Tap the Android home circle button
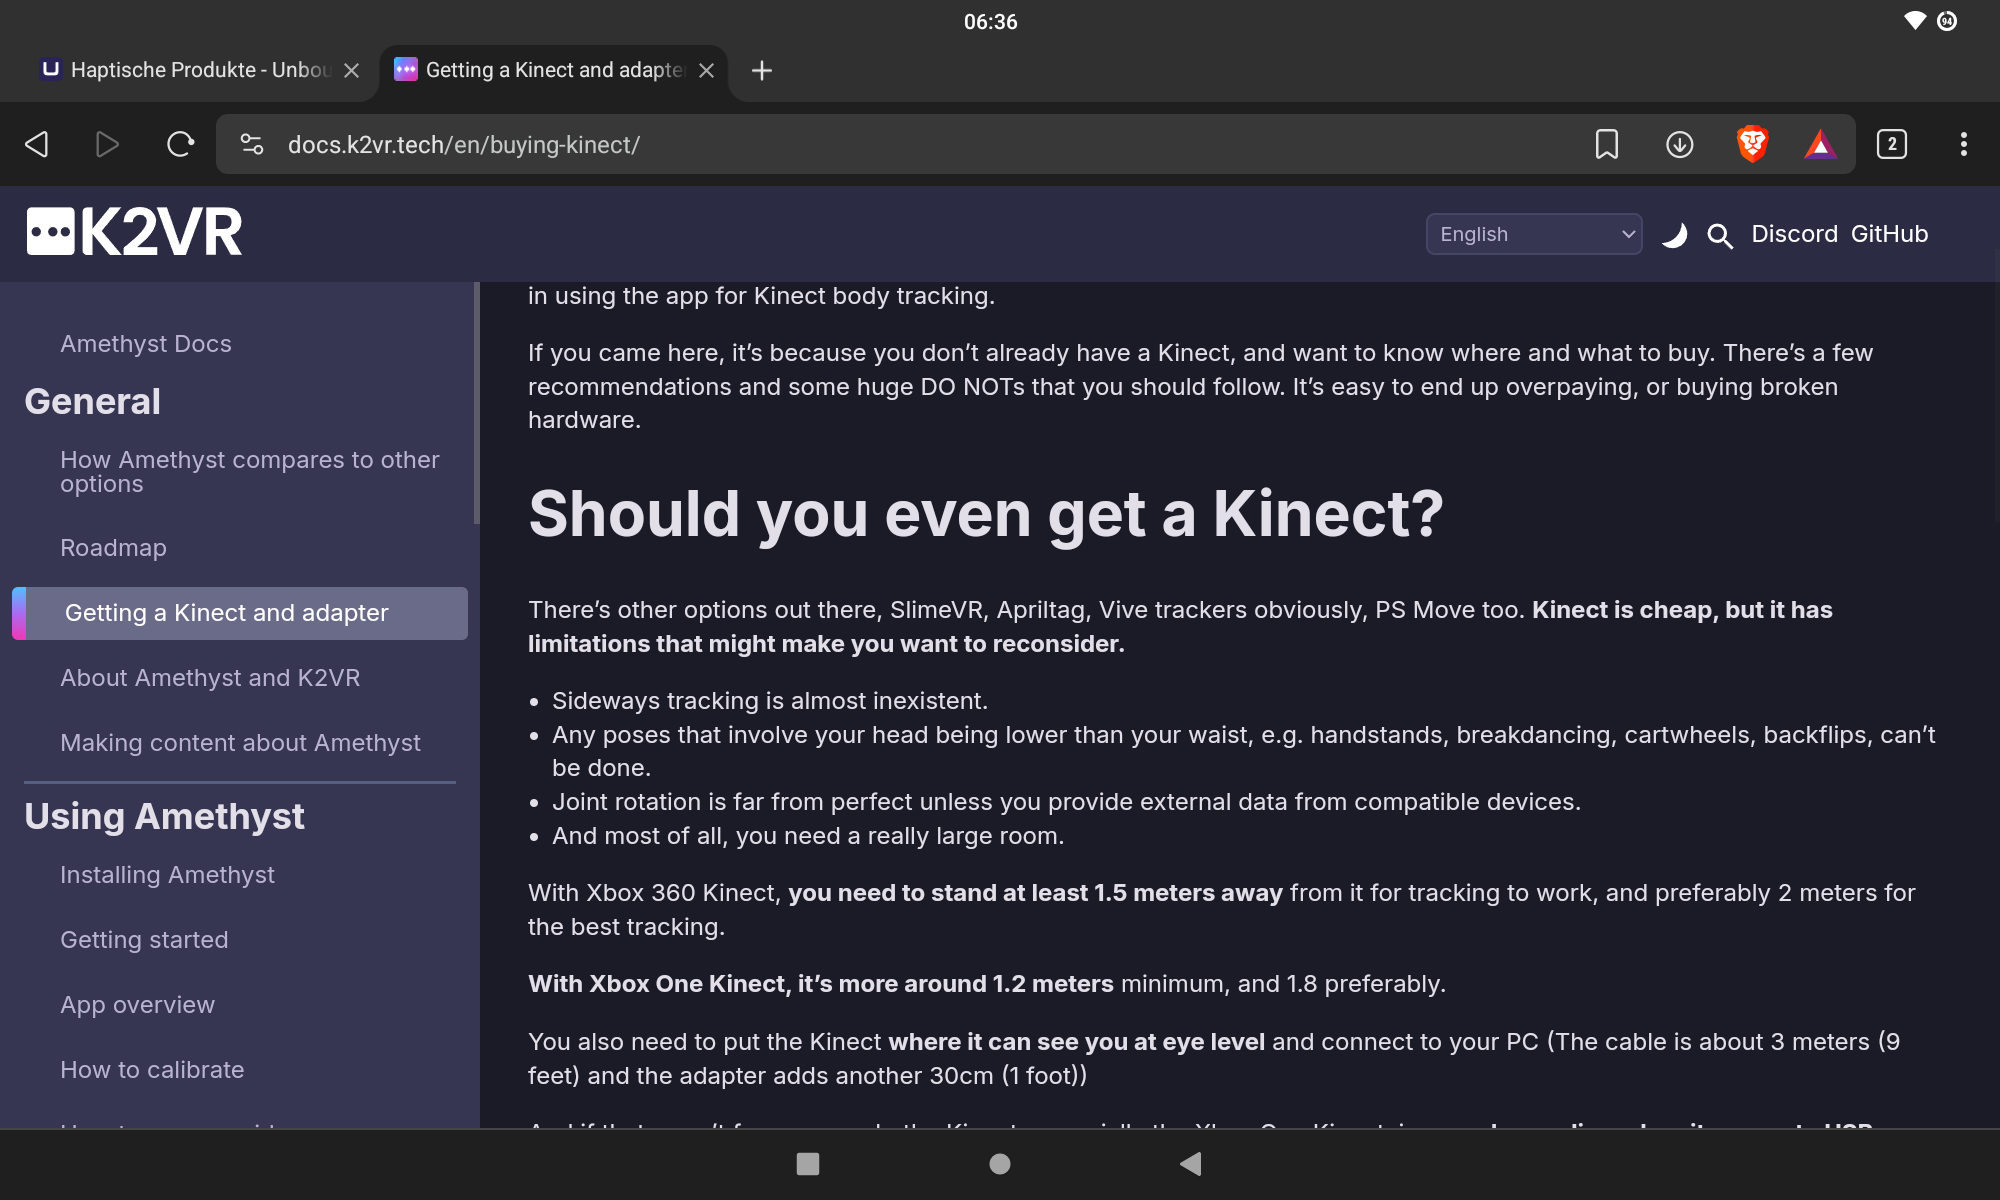Screen dimensions: 2000x1200 [999, 1163]
